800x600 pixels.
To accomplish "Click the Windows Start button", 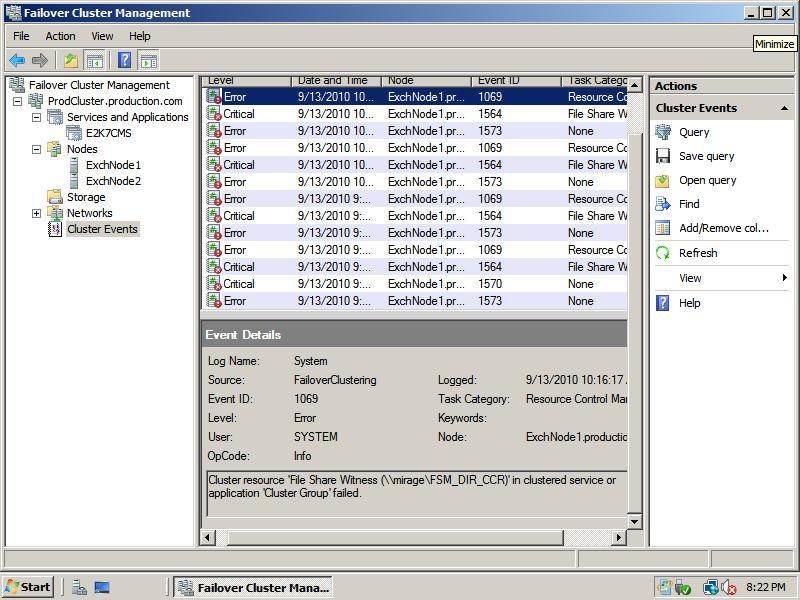I will click(28, 587).
